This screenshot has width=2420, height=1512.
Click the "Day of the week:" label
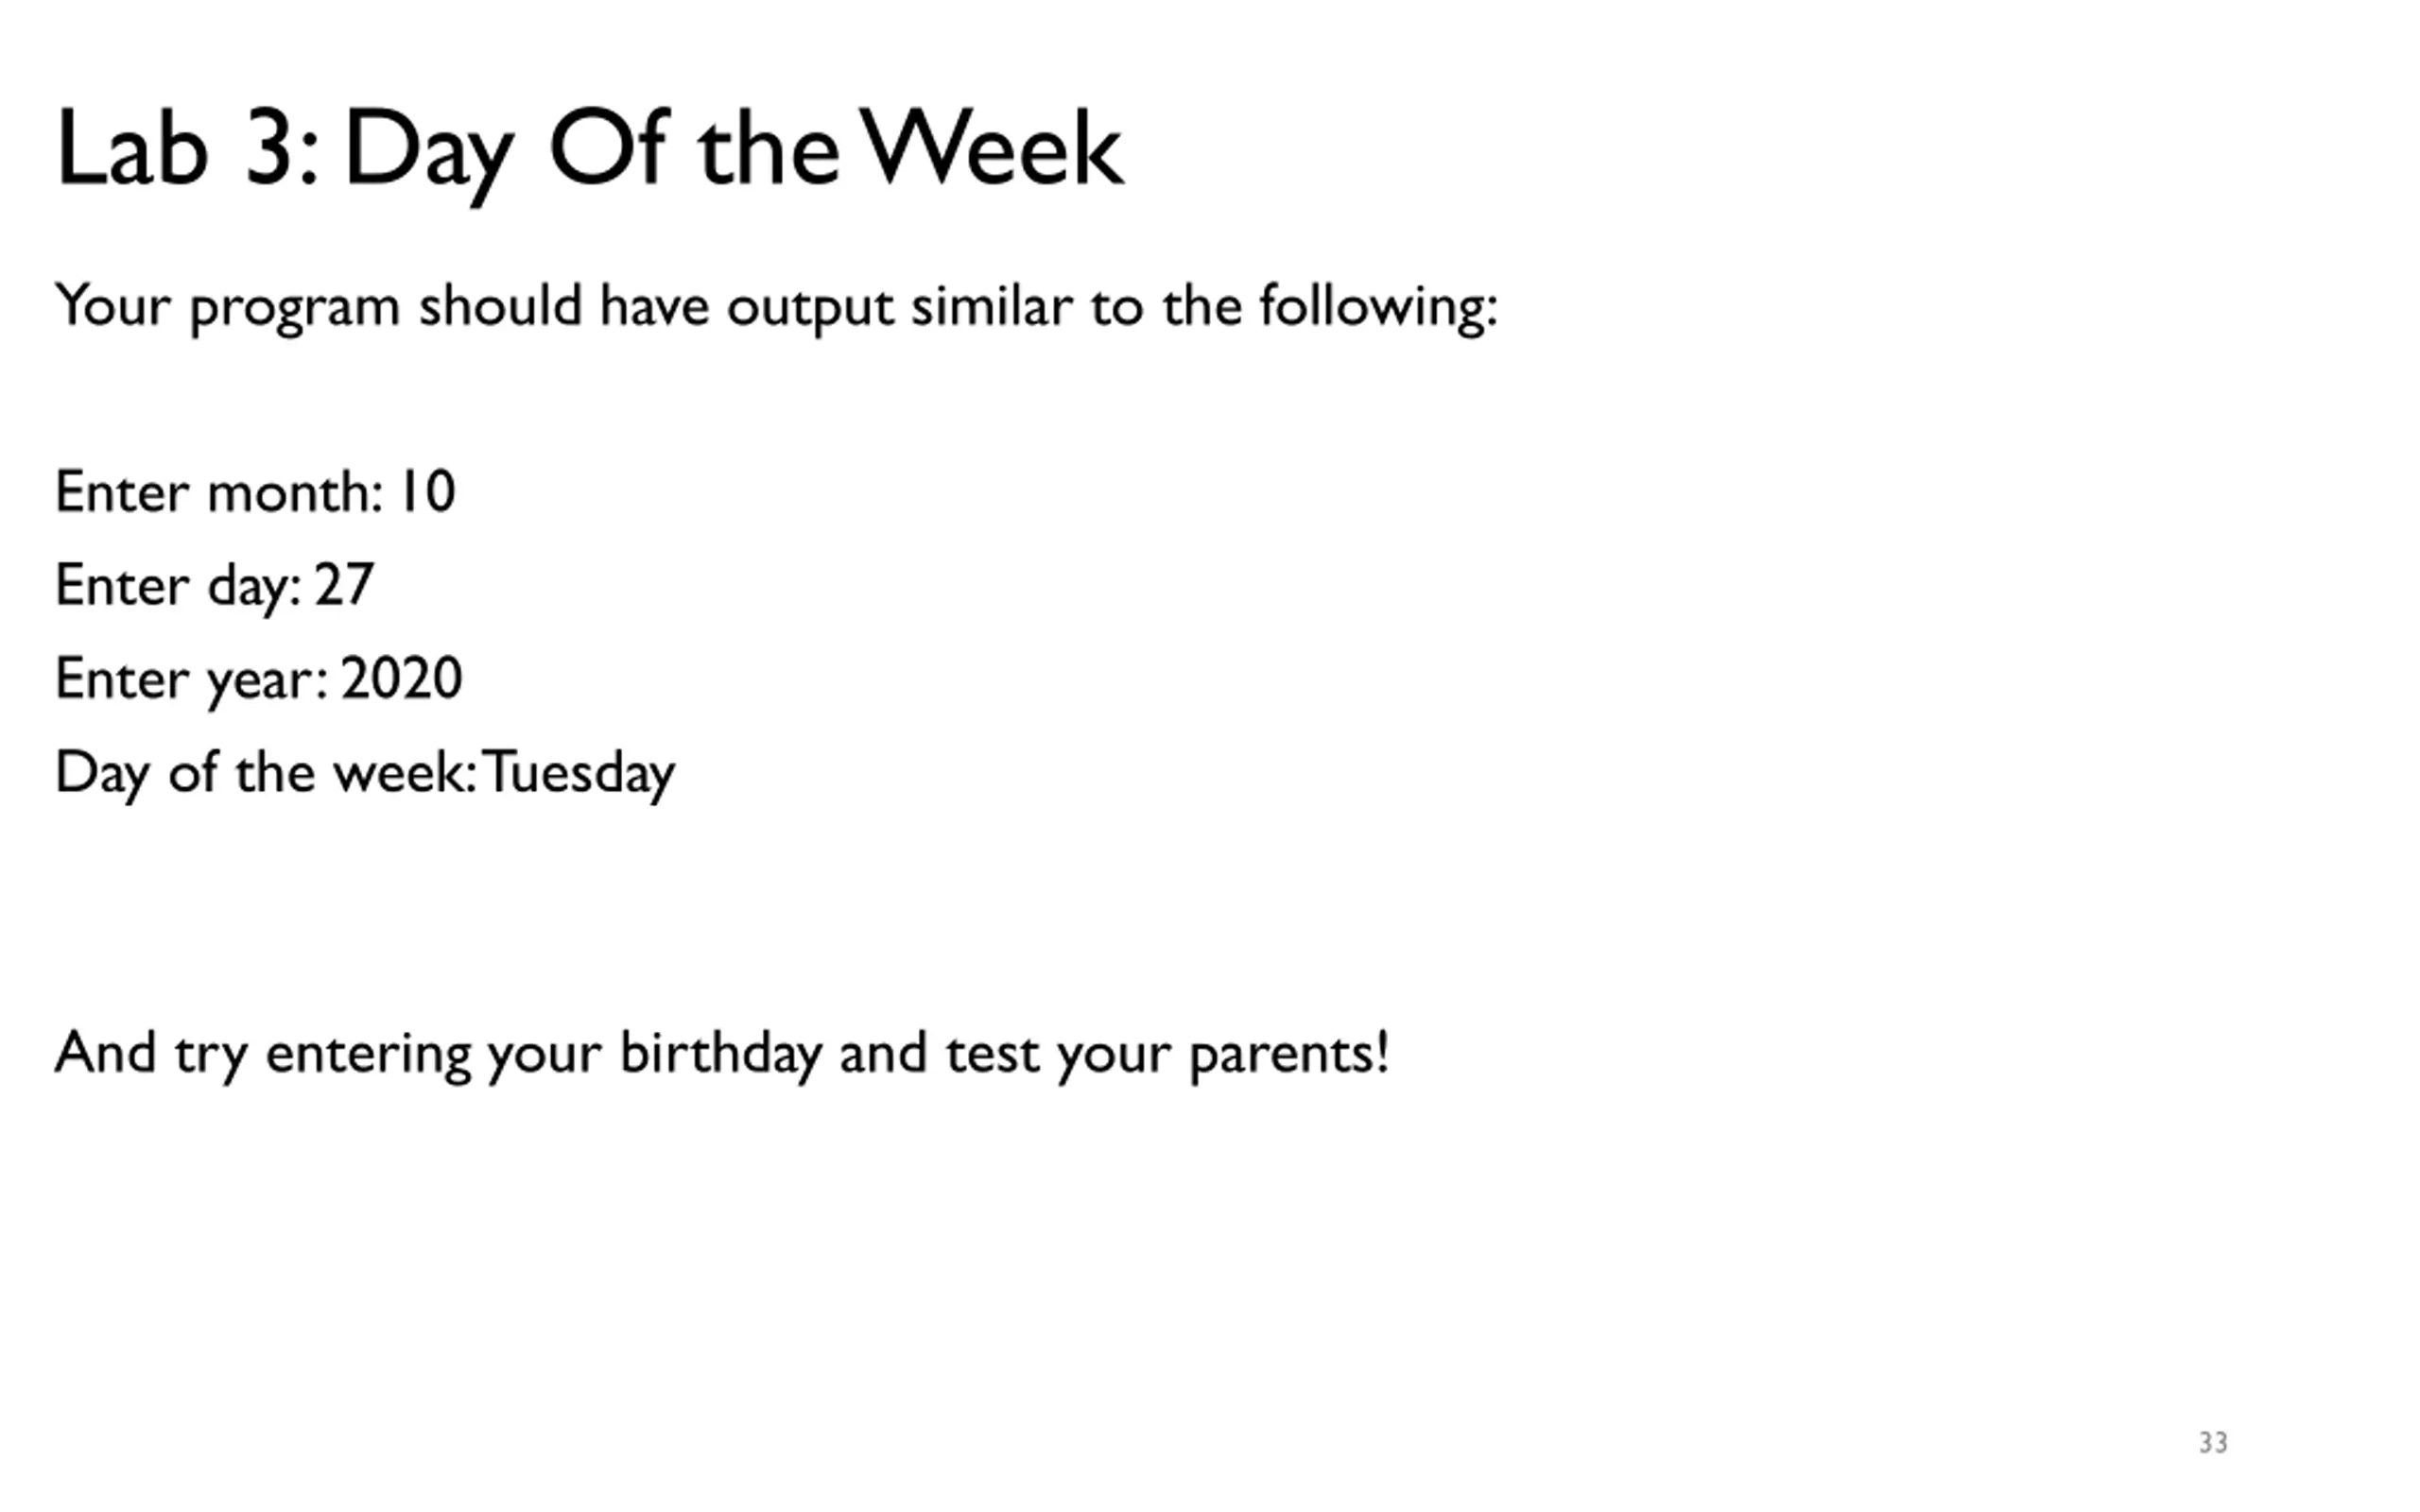266,773
